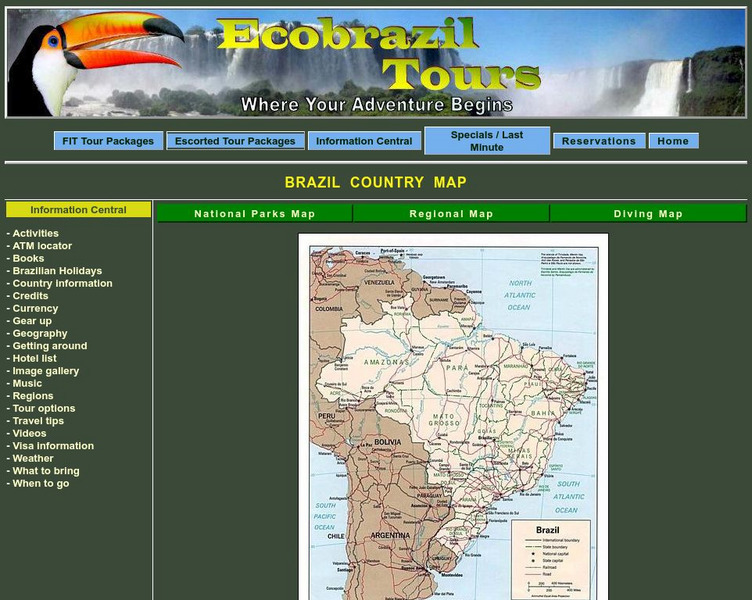The width and height of the screenshot is (752, 600).
Task: Click the Ecobrazil Tours banner image
Action: tap(376, 62)
